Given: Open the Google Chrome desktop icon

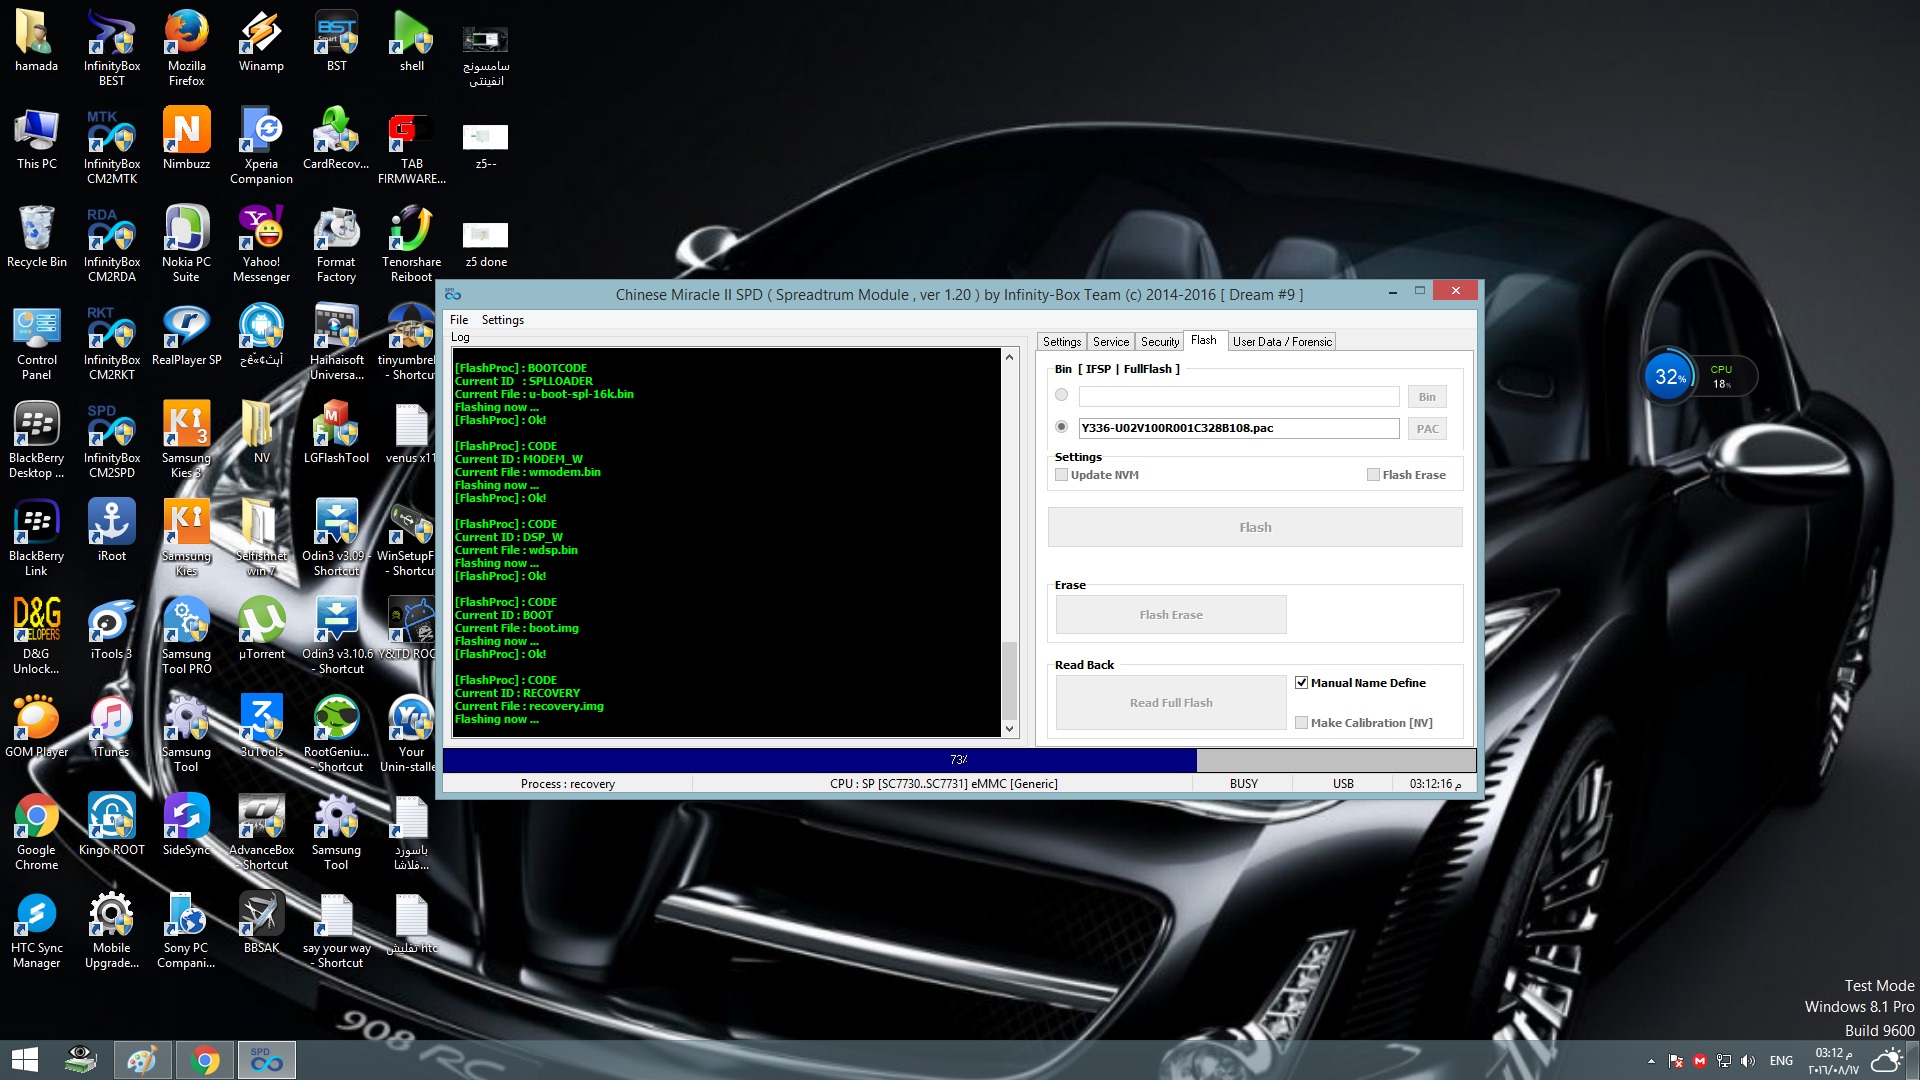Looking at the screenshot, I should click(36, 831).
